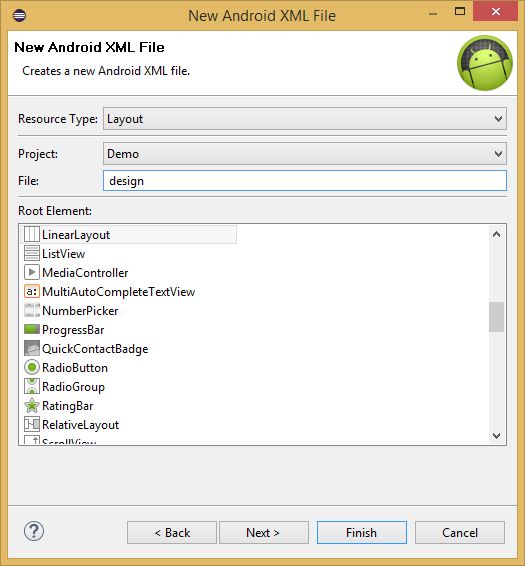Choose MultiAutoCompleteTextView from the list

118,292
